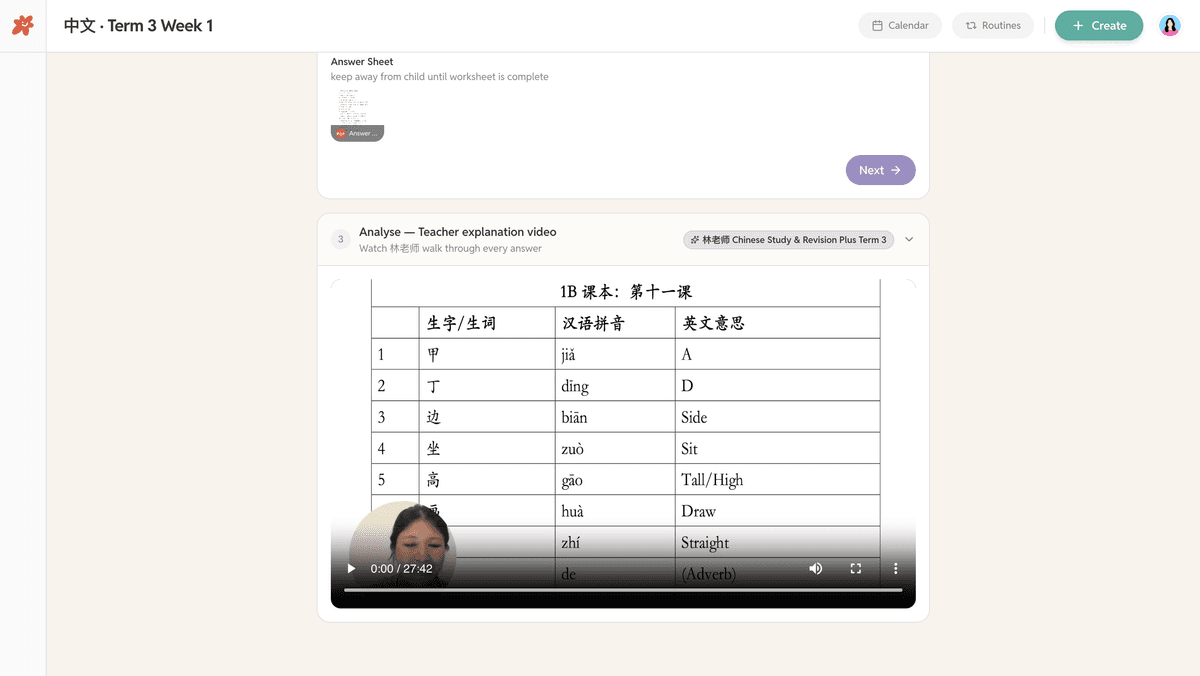Image resolution: width=1200 pixels, height=676 pixels.
Task: Click the step 3 number badge
Action: click(x=341, y=240)
